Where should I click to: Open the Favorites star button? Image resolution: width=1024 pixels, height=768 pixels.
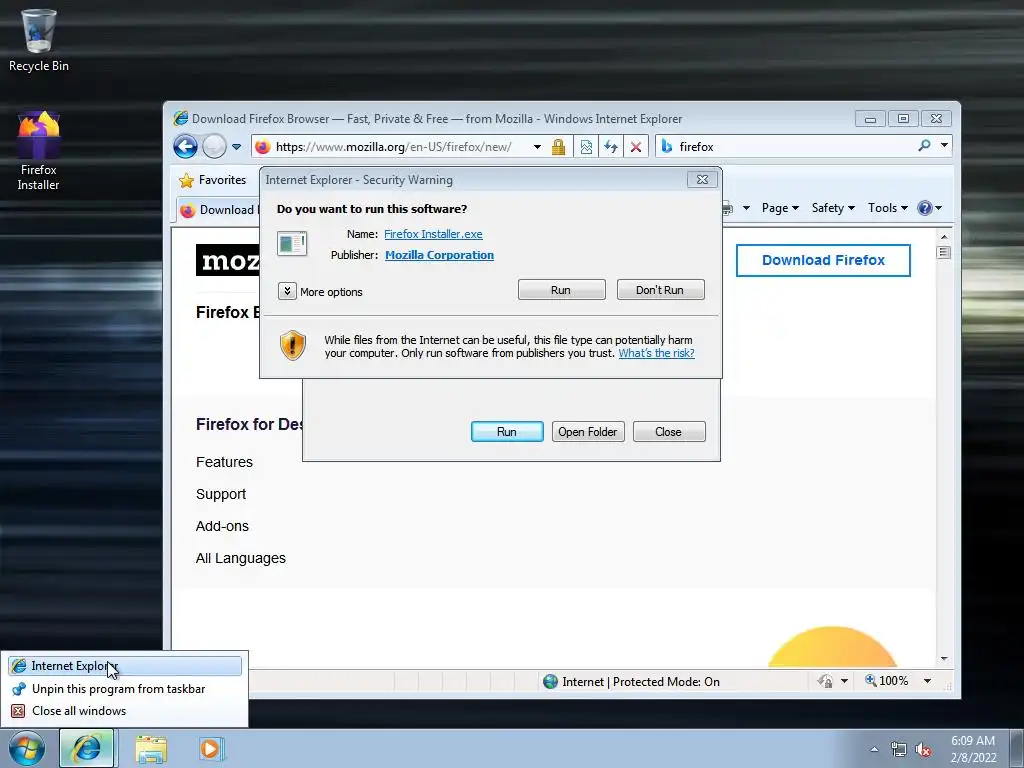(213, 180)
